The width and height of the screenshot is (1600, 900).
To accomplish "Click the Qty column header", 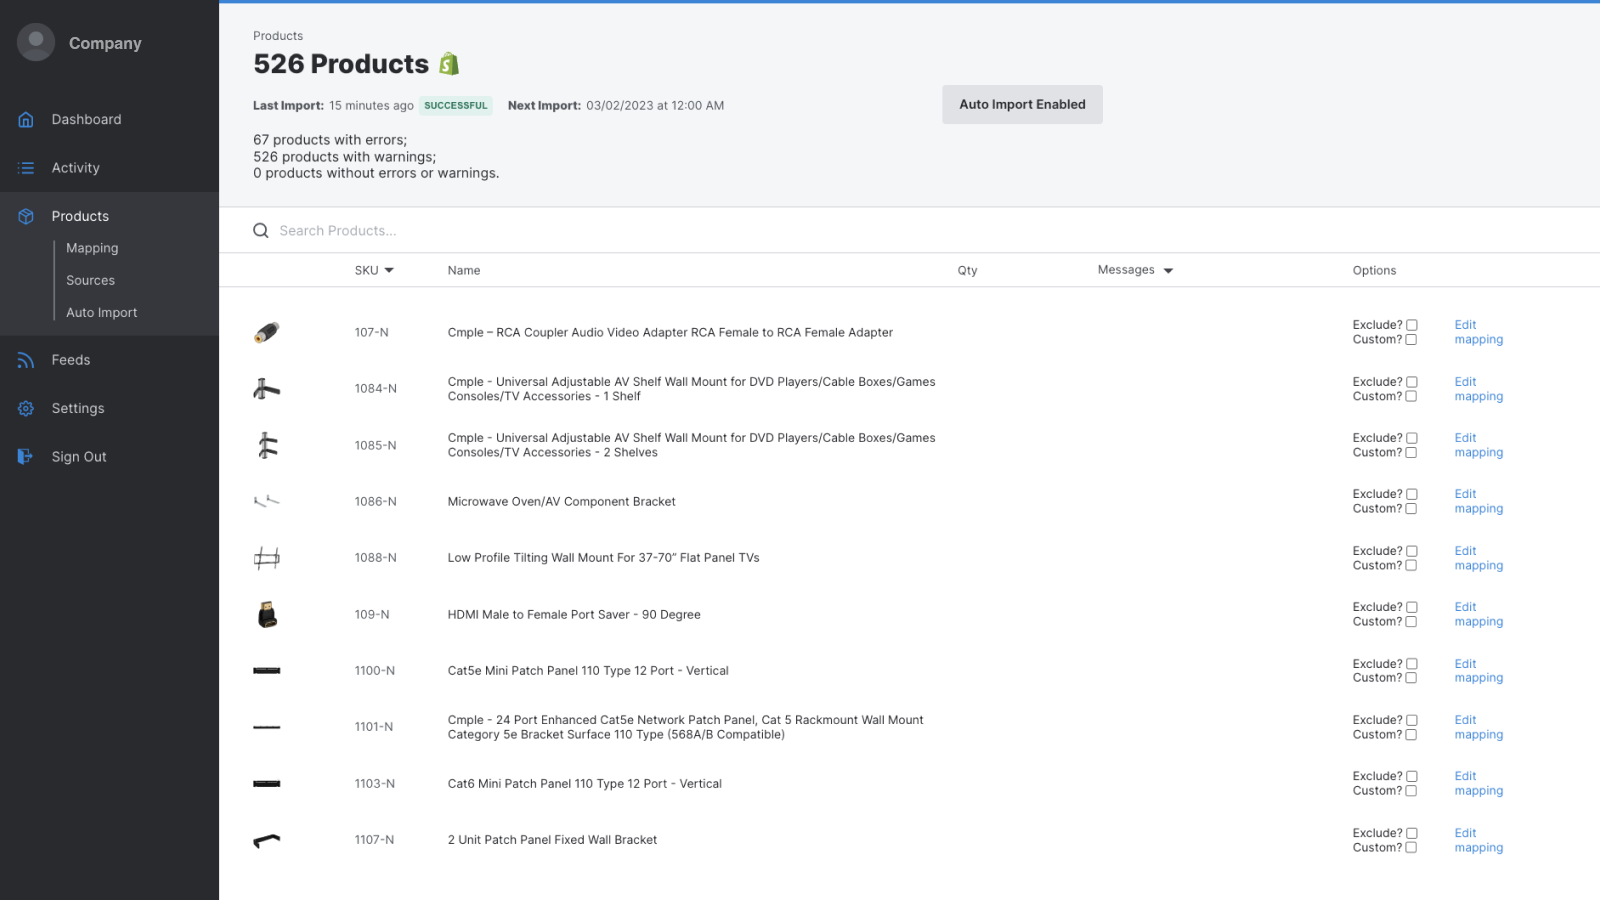I will [967, 271].
